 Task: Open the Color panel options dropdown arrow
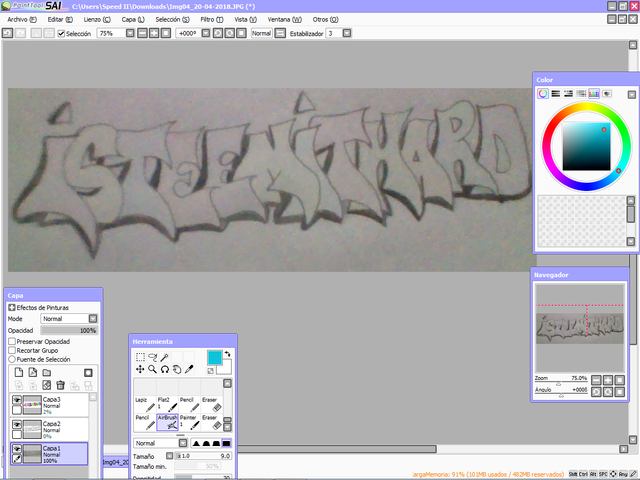click(631, 94)
